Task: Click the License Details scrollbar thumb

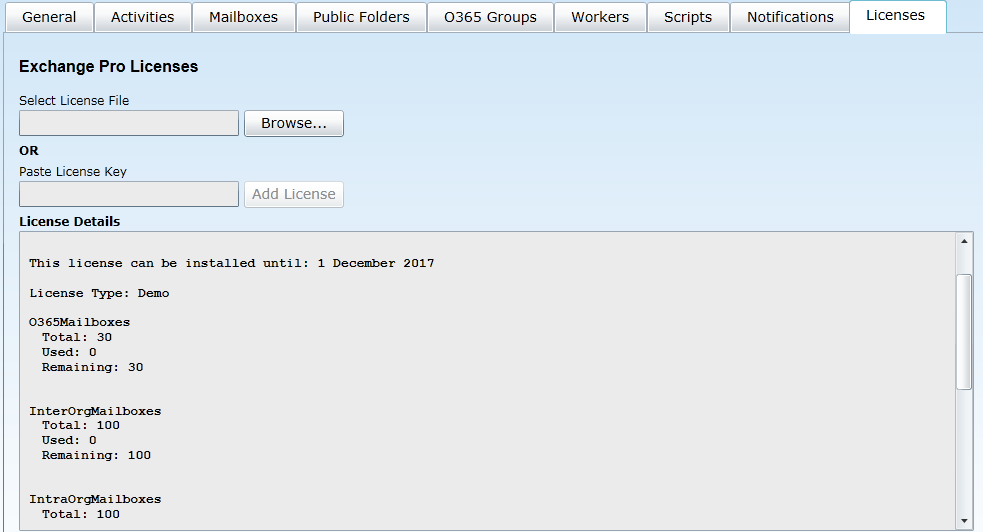Action: (964, 331)
